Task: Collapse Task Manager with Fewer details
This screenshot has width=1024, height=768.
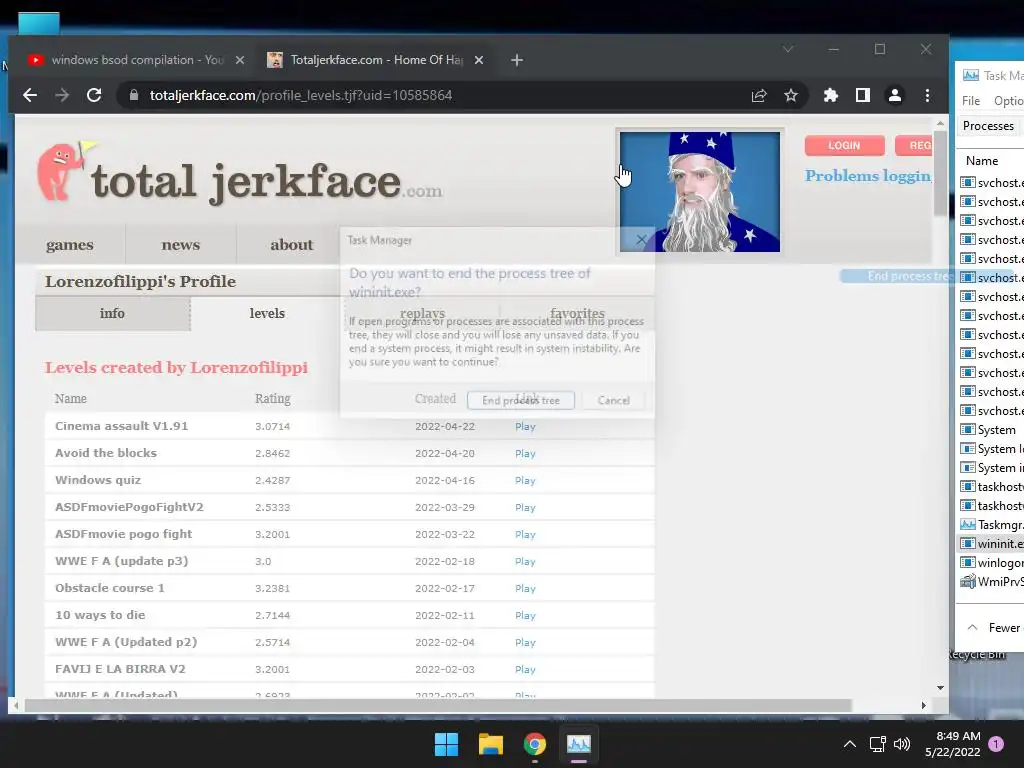Action: coord(995,628)
